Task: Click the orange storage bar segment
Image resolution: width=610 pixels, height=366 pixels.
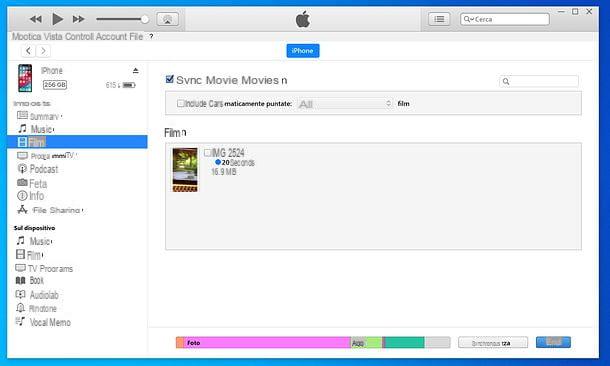Action: click(180, 343)
